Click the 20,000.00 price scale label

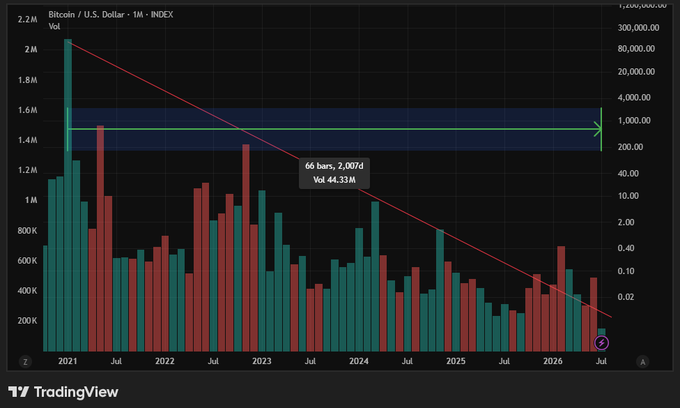(x=636, y=72)
